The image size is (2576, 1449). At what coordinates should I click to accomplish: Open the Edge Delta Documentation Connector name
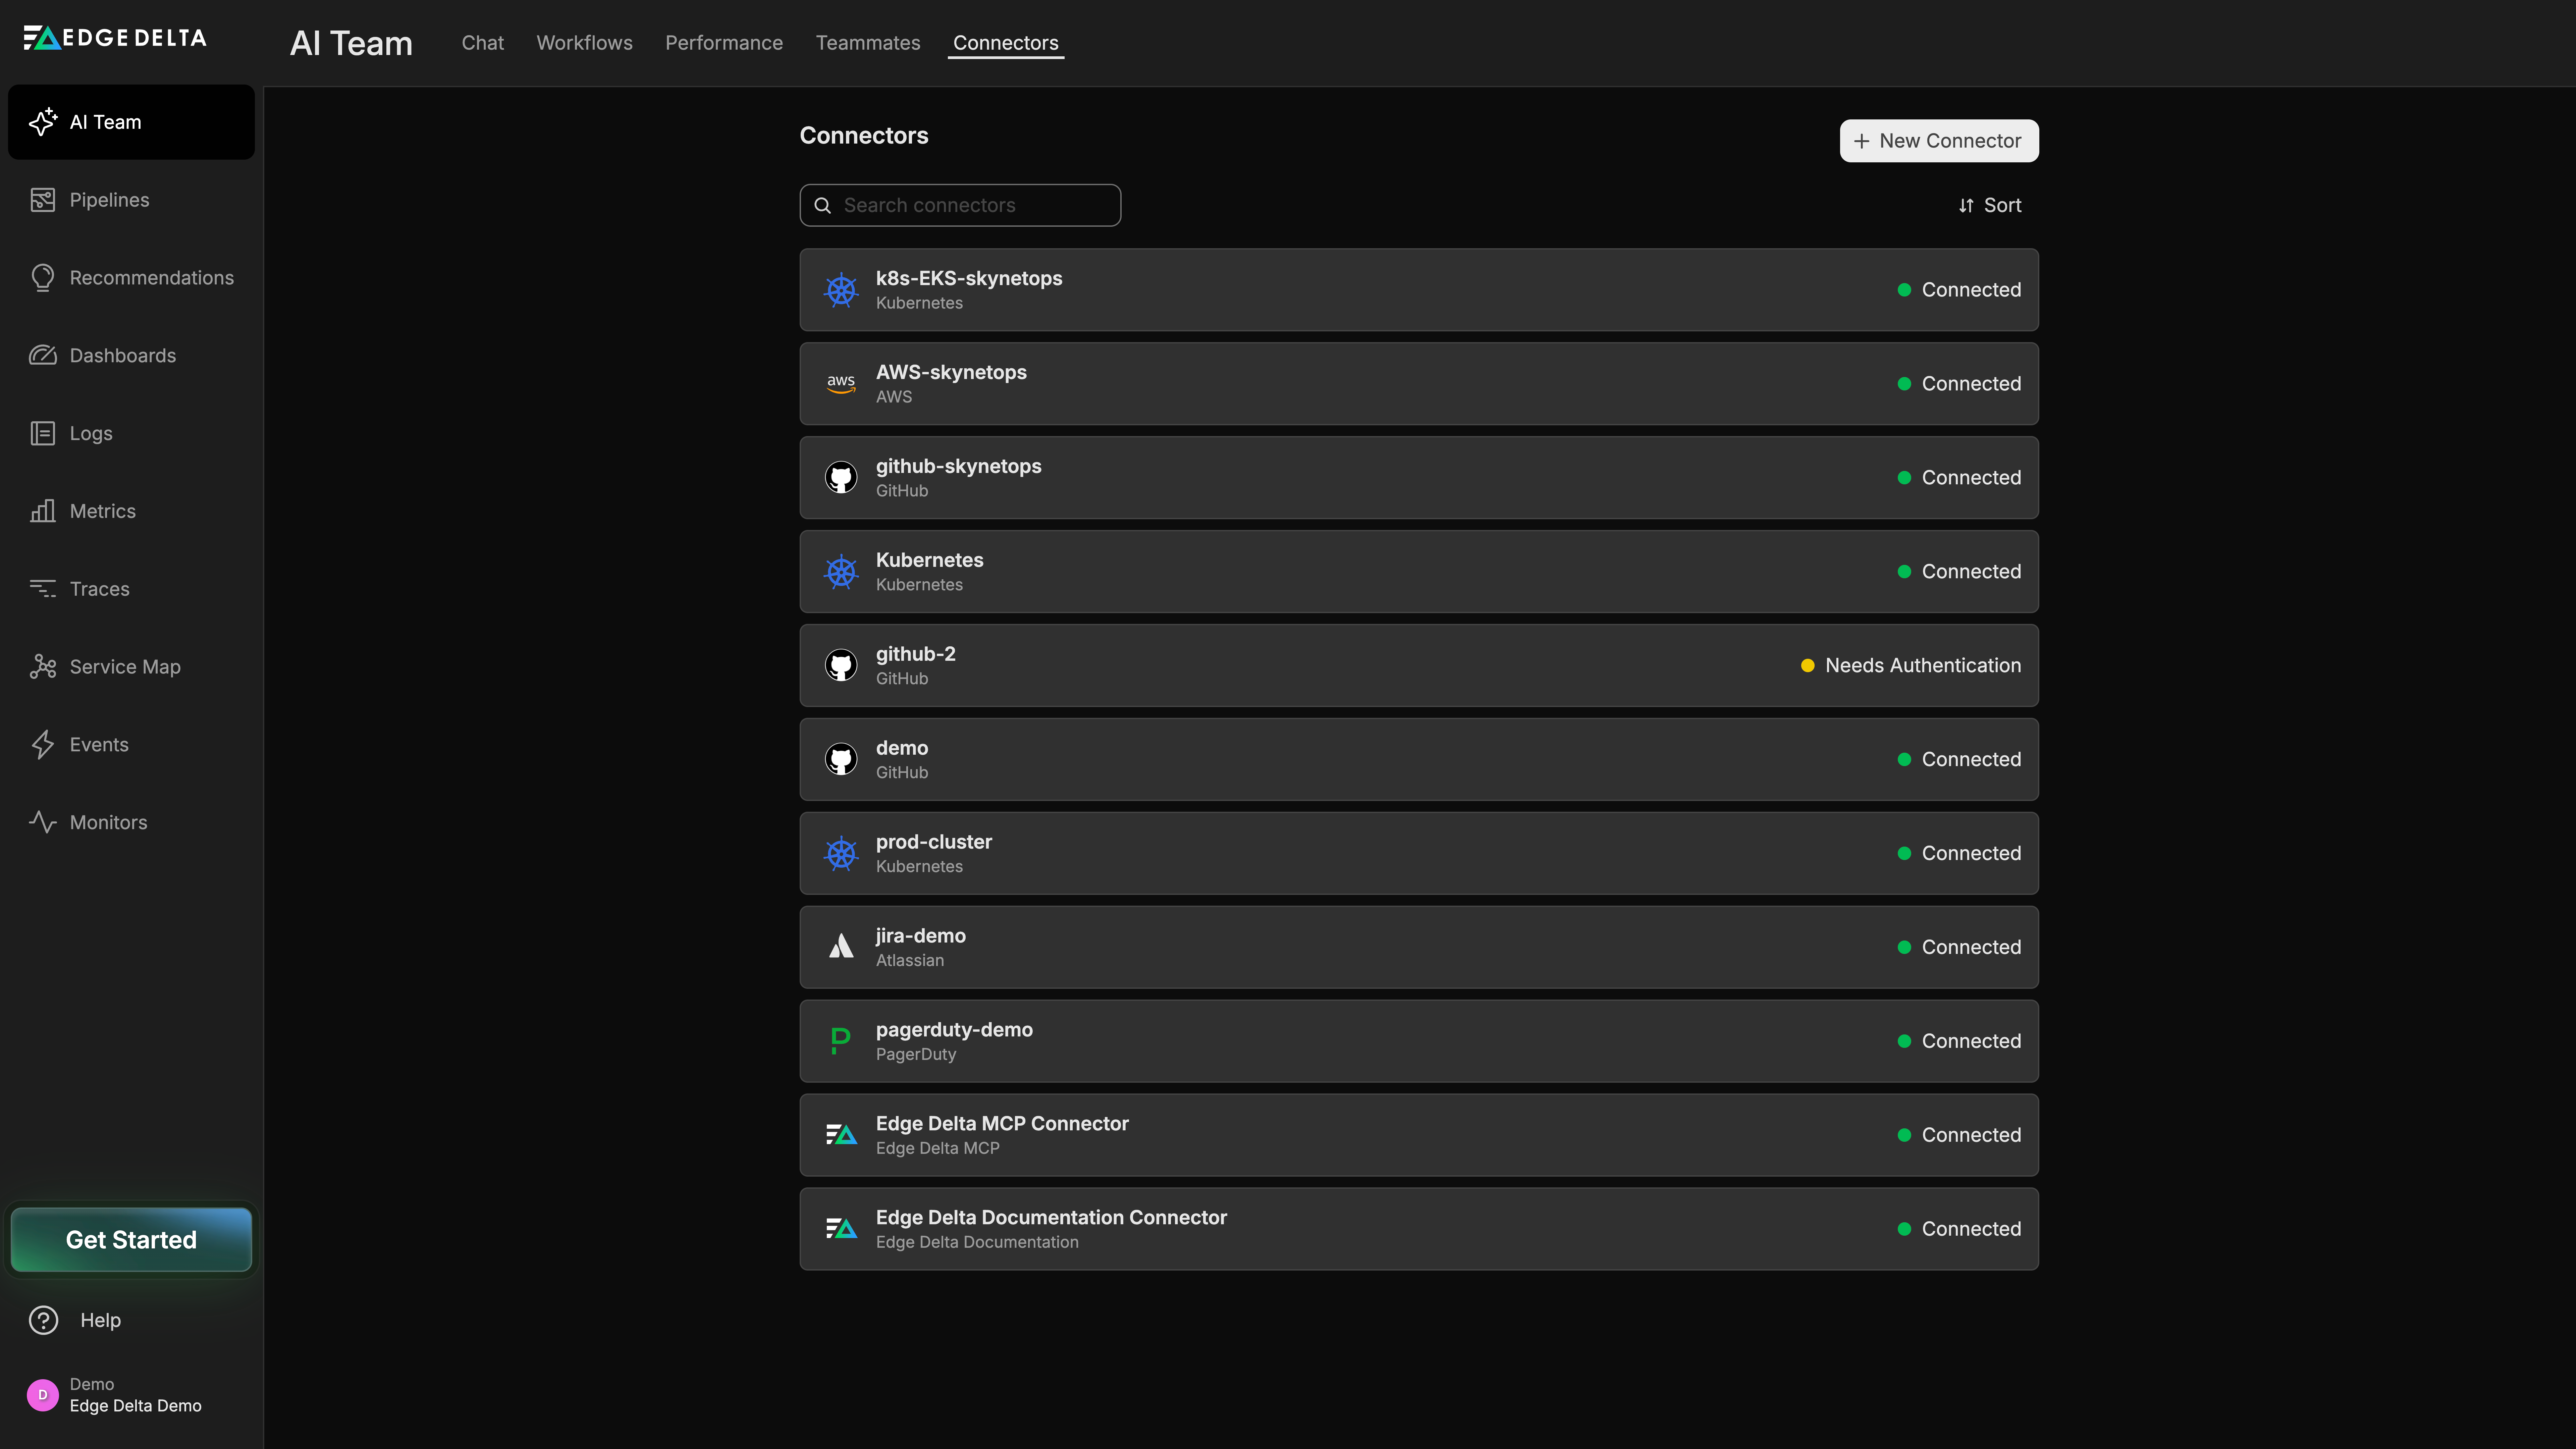pos(1051,1218)
